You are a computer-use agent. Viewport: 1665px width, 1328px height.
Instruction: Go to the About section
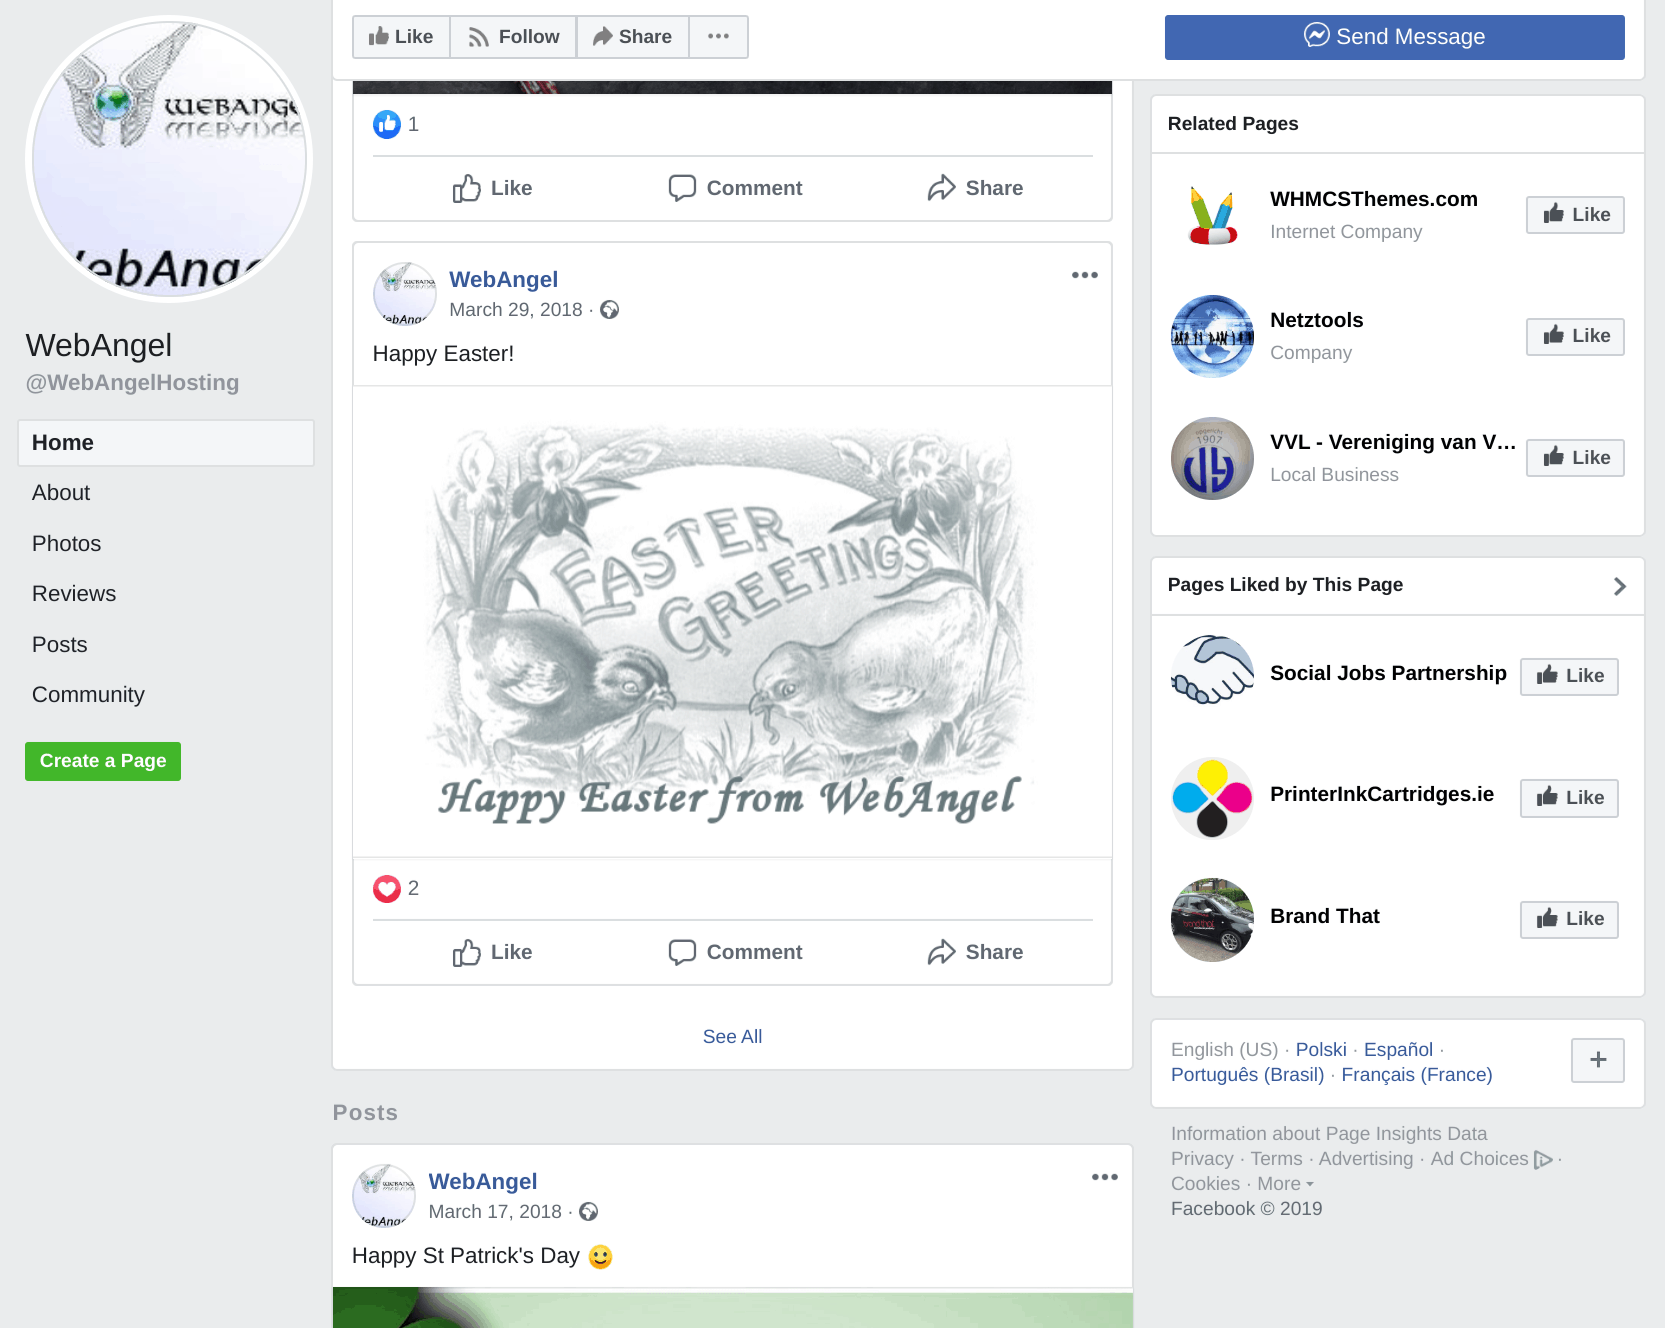61,493
